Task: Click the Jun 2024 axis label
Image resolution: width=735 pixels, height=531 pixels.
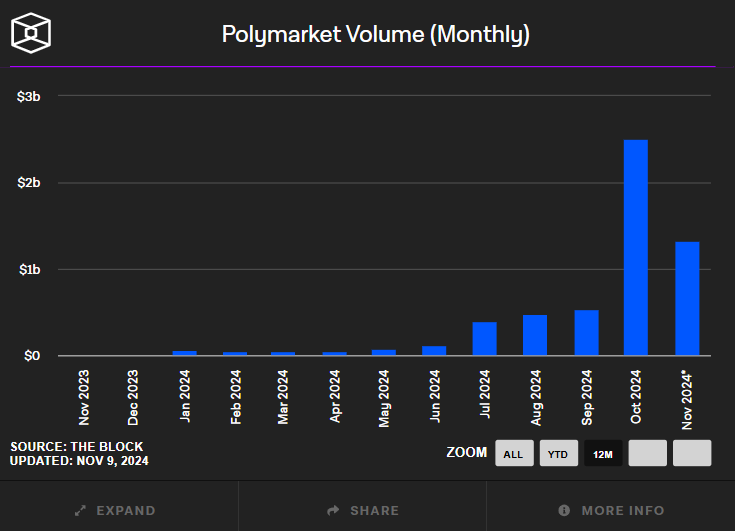Action: (435, 398)
